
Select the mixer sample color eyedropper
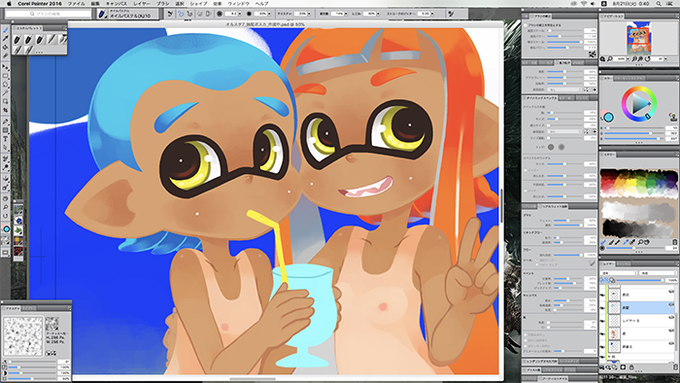click(x=627, y=242)
